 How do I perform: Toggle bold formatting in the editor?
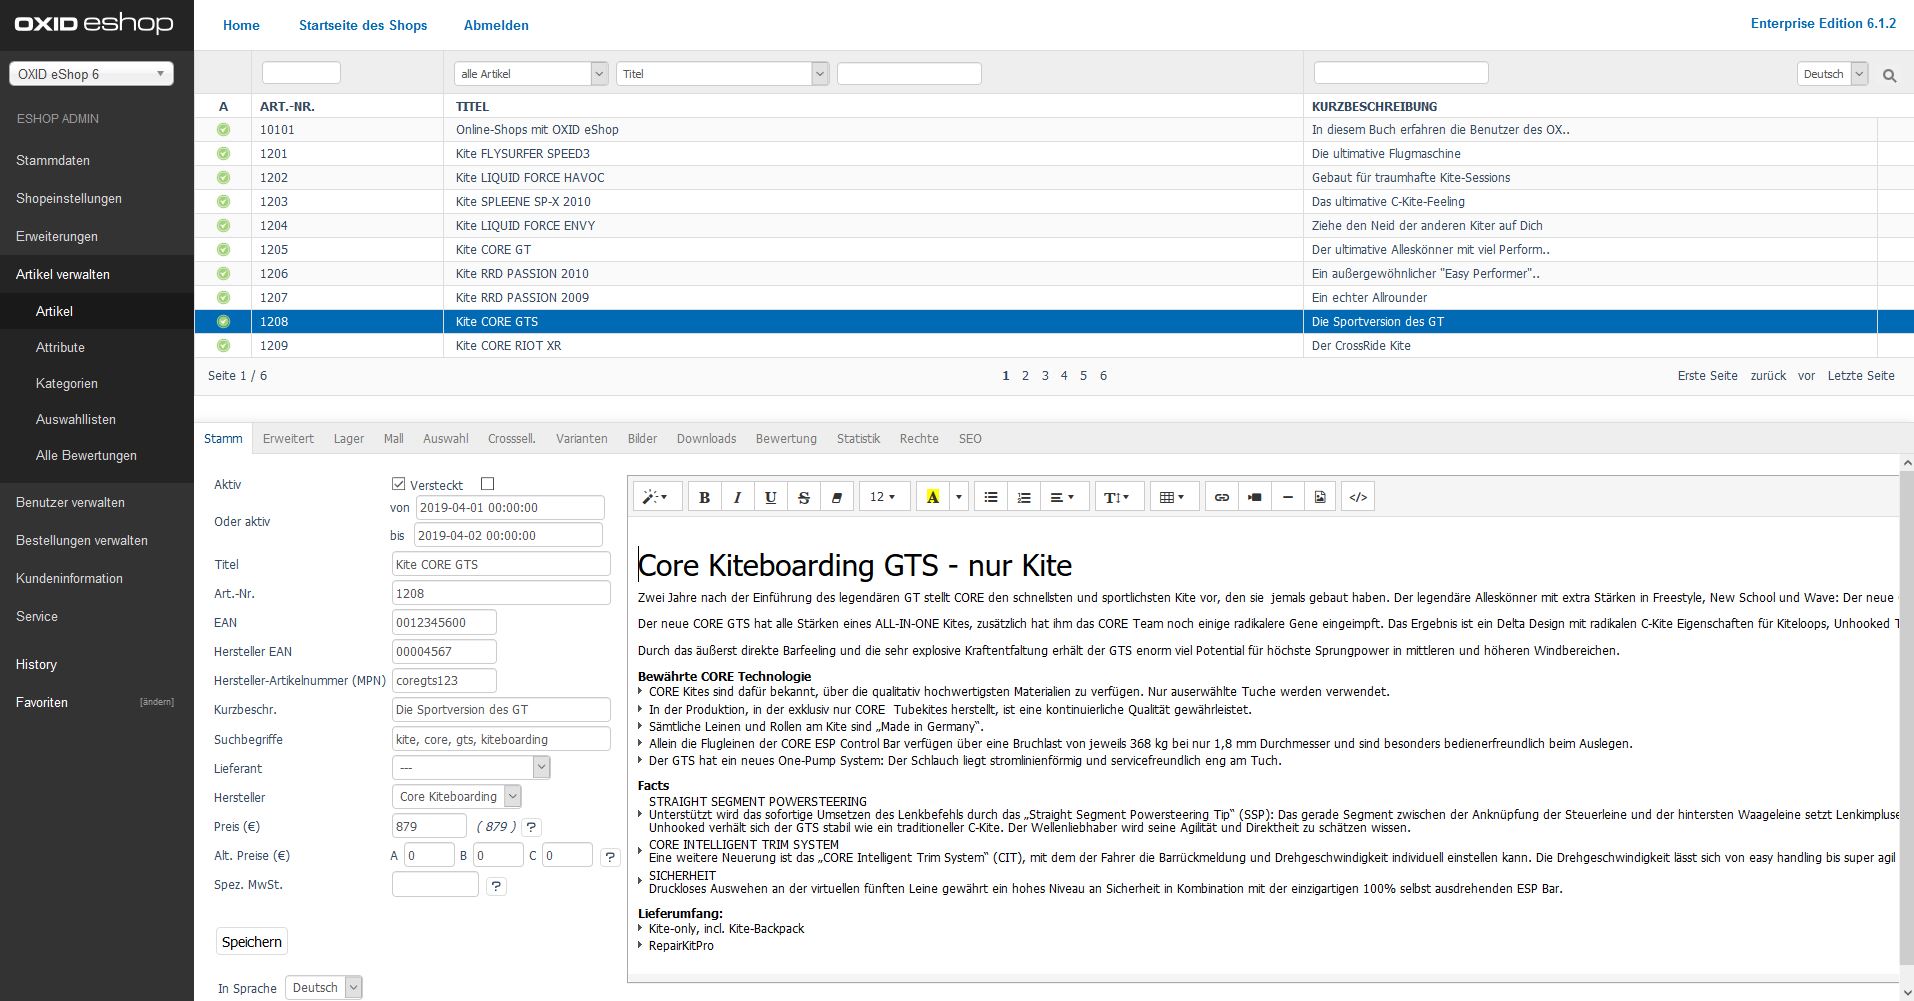coord(704,497)
